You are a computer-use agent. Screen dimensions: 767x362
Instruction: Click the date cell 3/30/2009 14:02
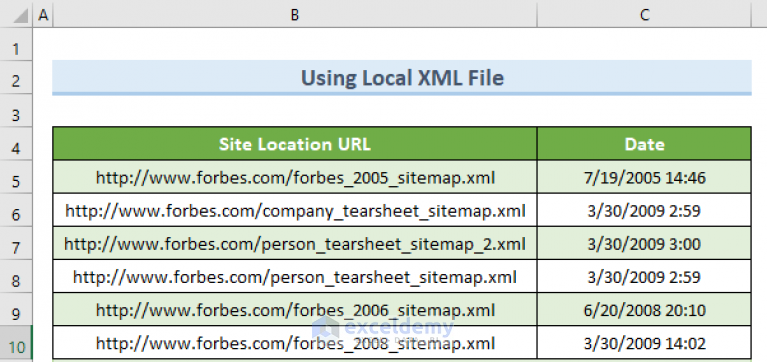pos(644,343)
